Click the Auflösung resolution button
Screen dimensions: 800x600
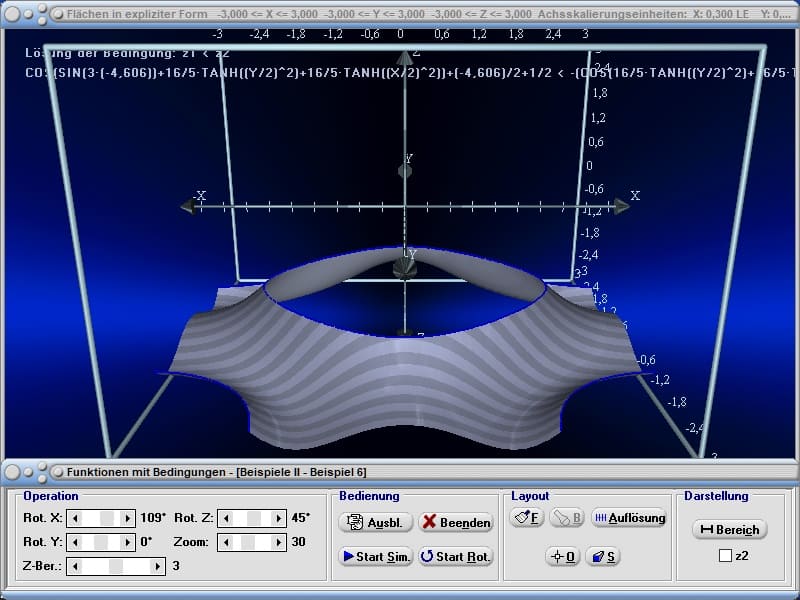point(629,518)
